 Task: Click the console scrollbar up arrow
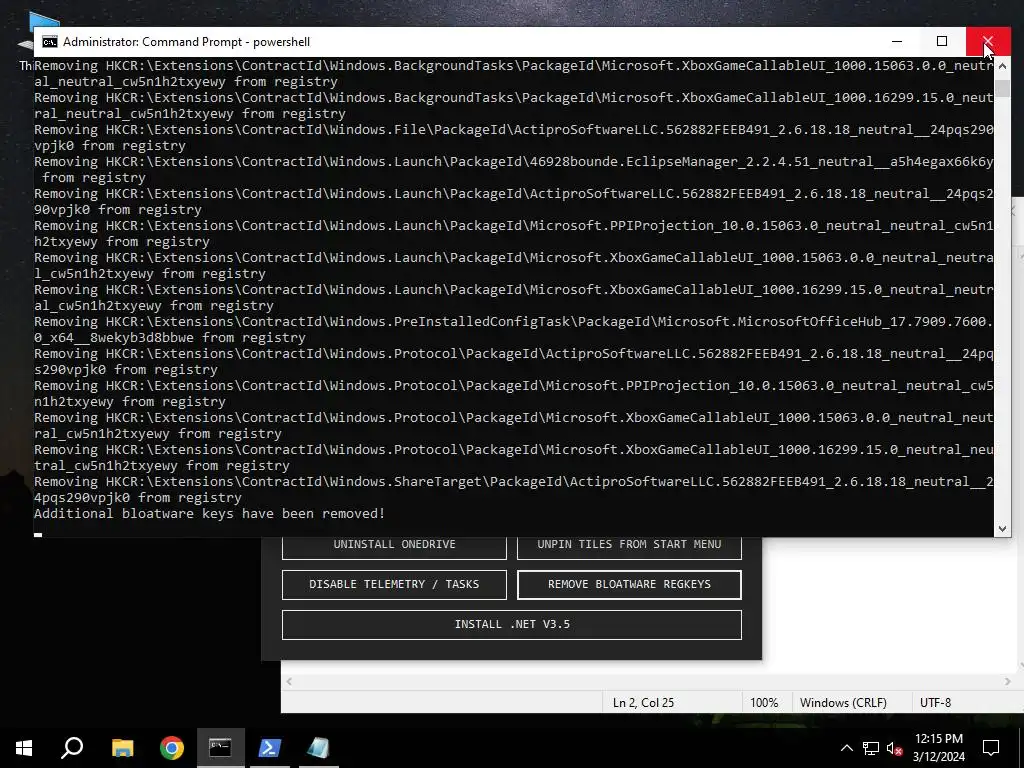pyautogui.click(x=1002, y=65)
